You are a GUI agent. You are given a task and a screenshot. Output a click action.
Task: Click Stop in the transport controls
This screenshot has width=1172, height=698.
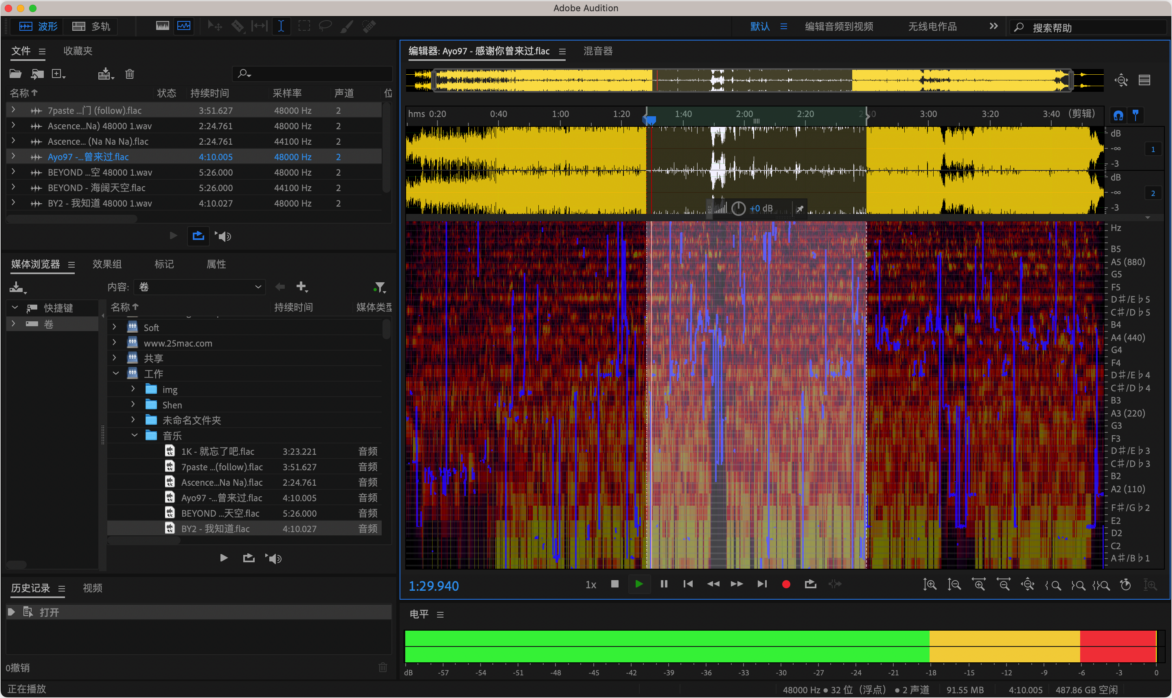(614, 584)
